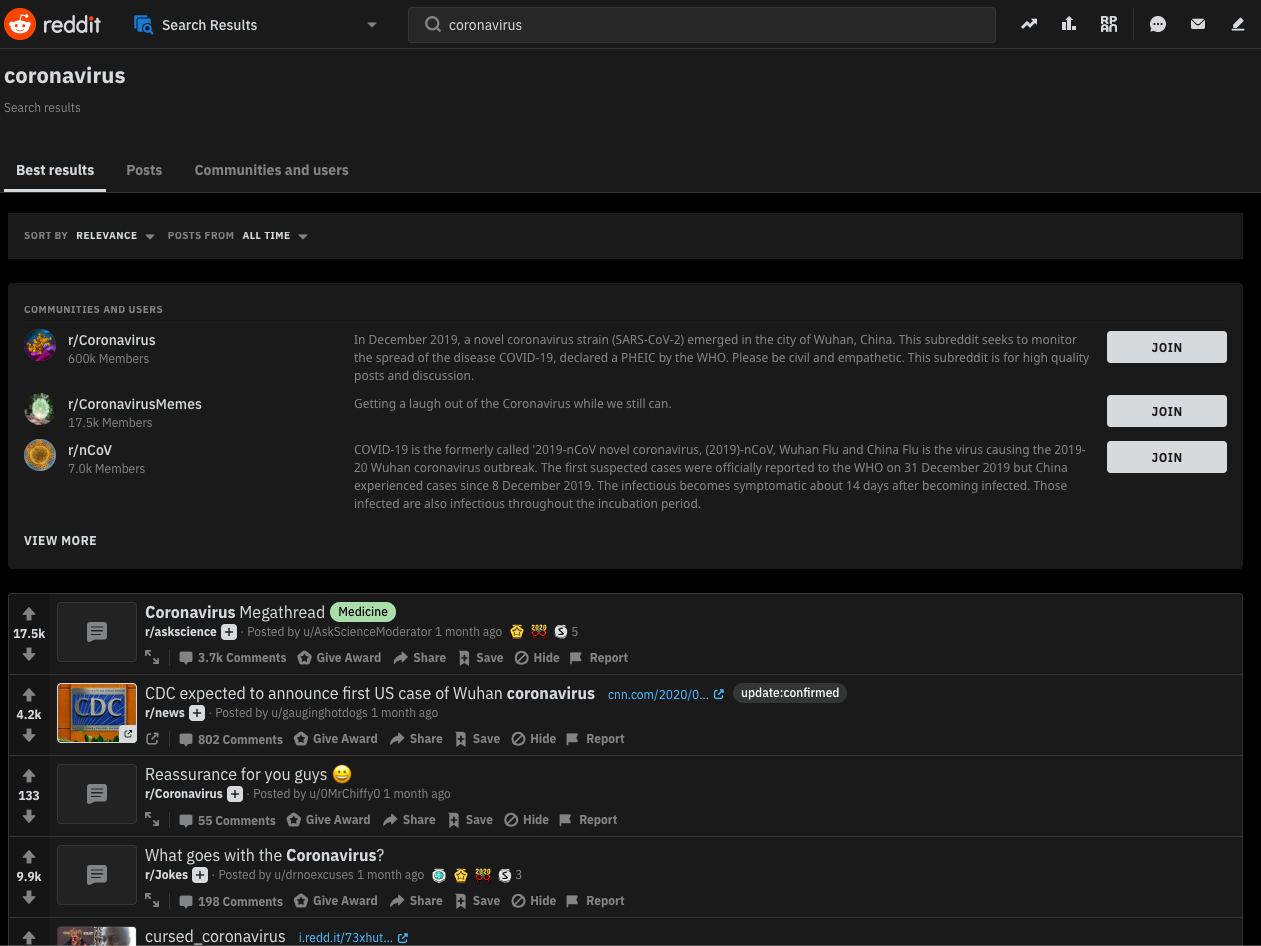This screenshot has width=1261, height=946.
Task: Upvote the Coronavirus Megathread post
Action: [x=28, y=613]
